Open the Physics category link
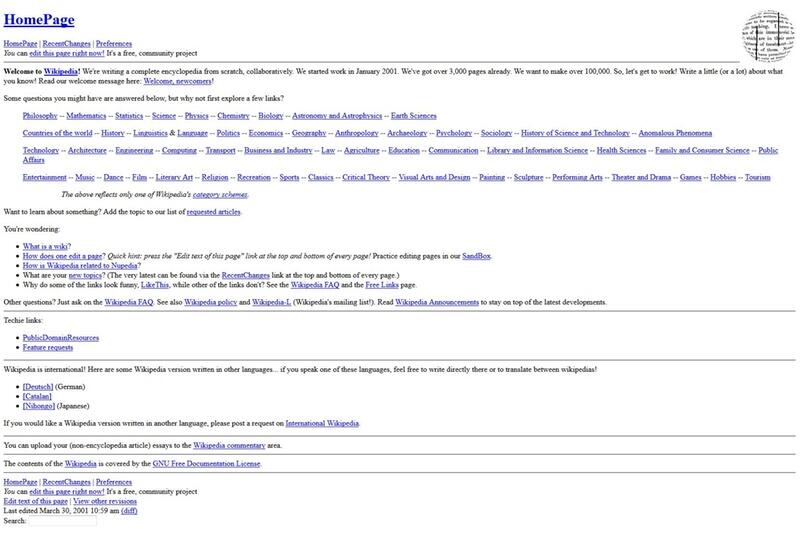800x534 pixels. point(196,116)
